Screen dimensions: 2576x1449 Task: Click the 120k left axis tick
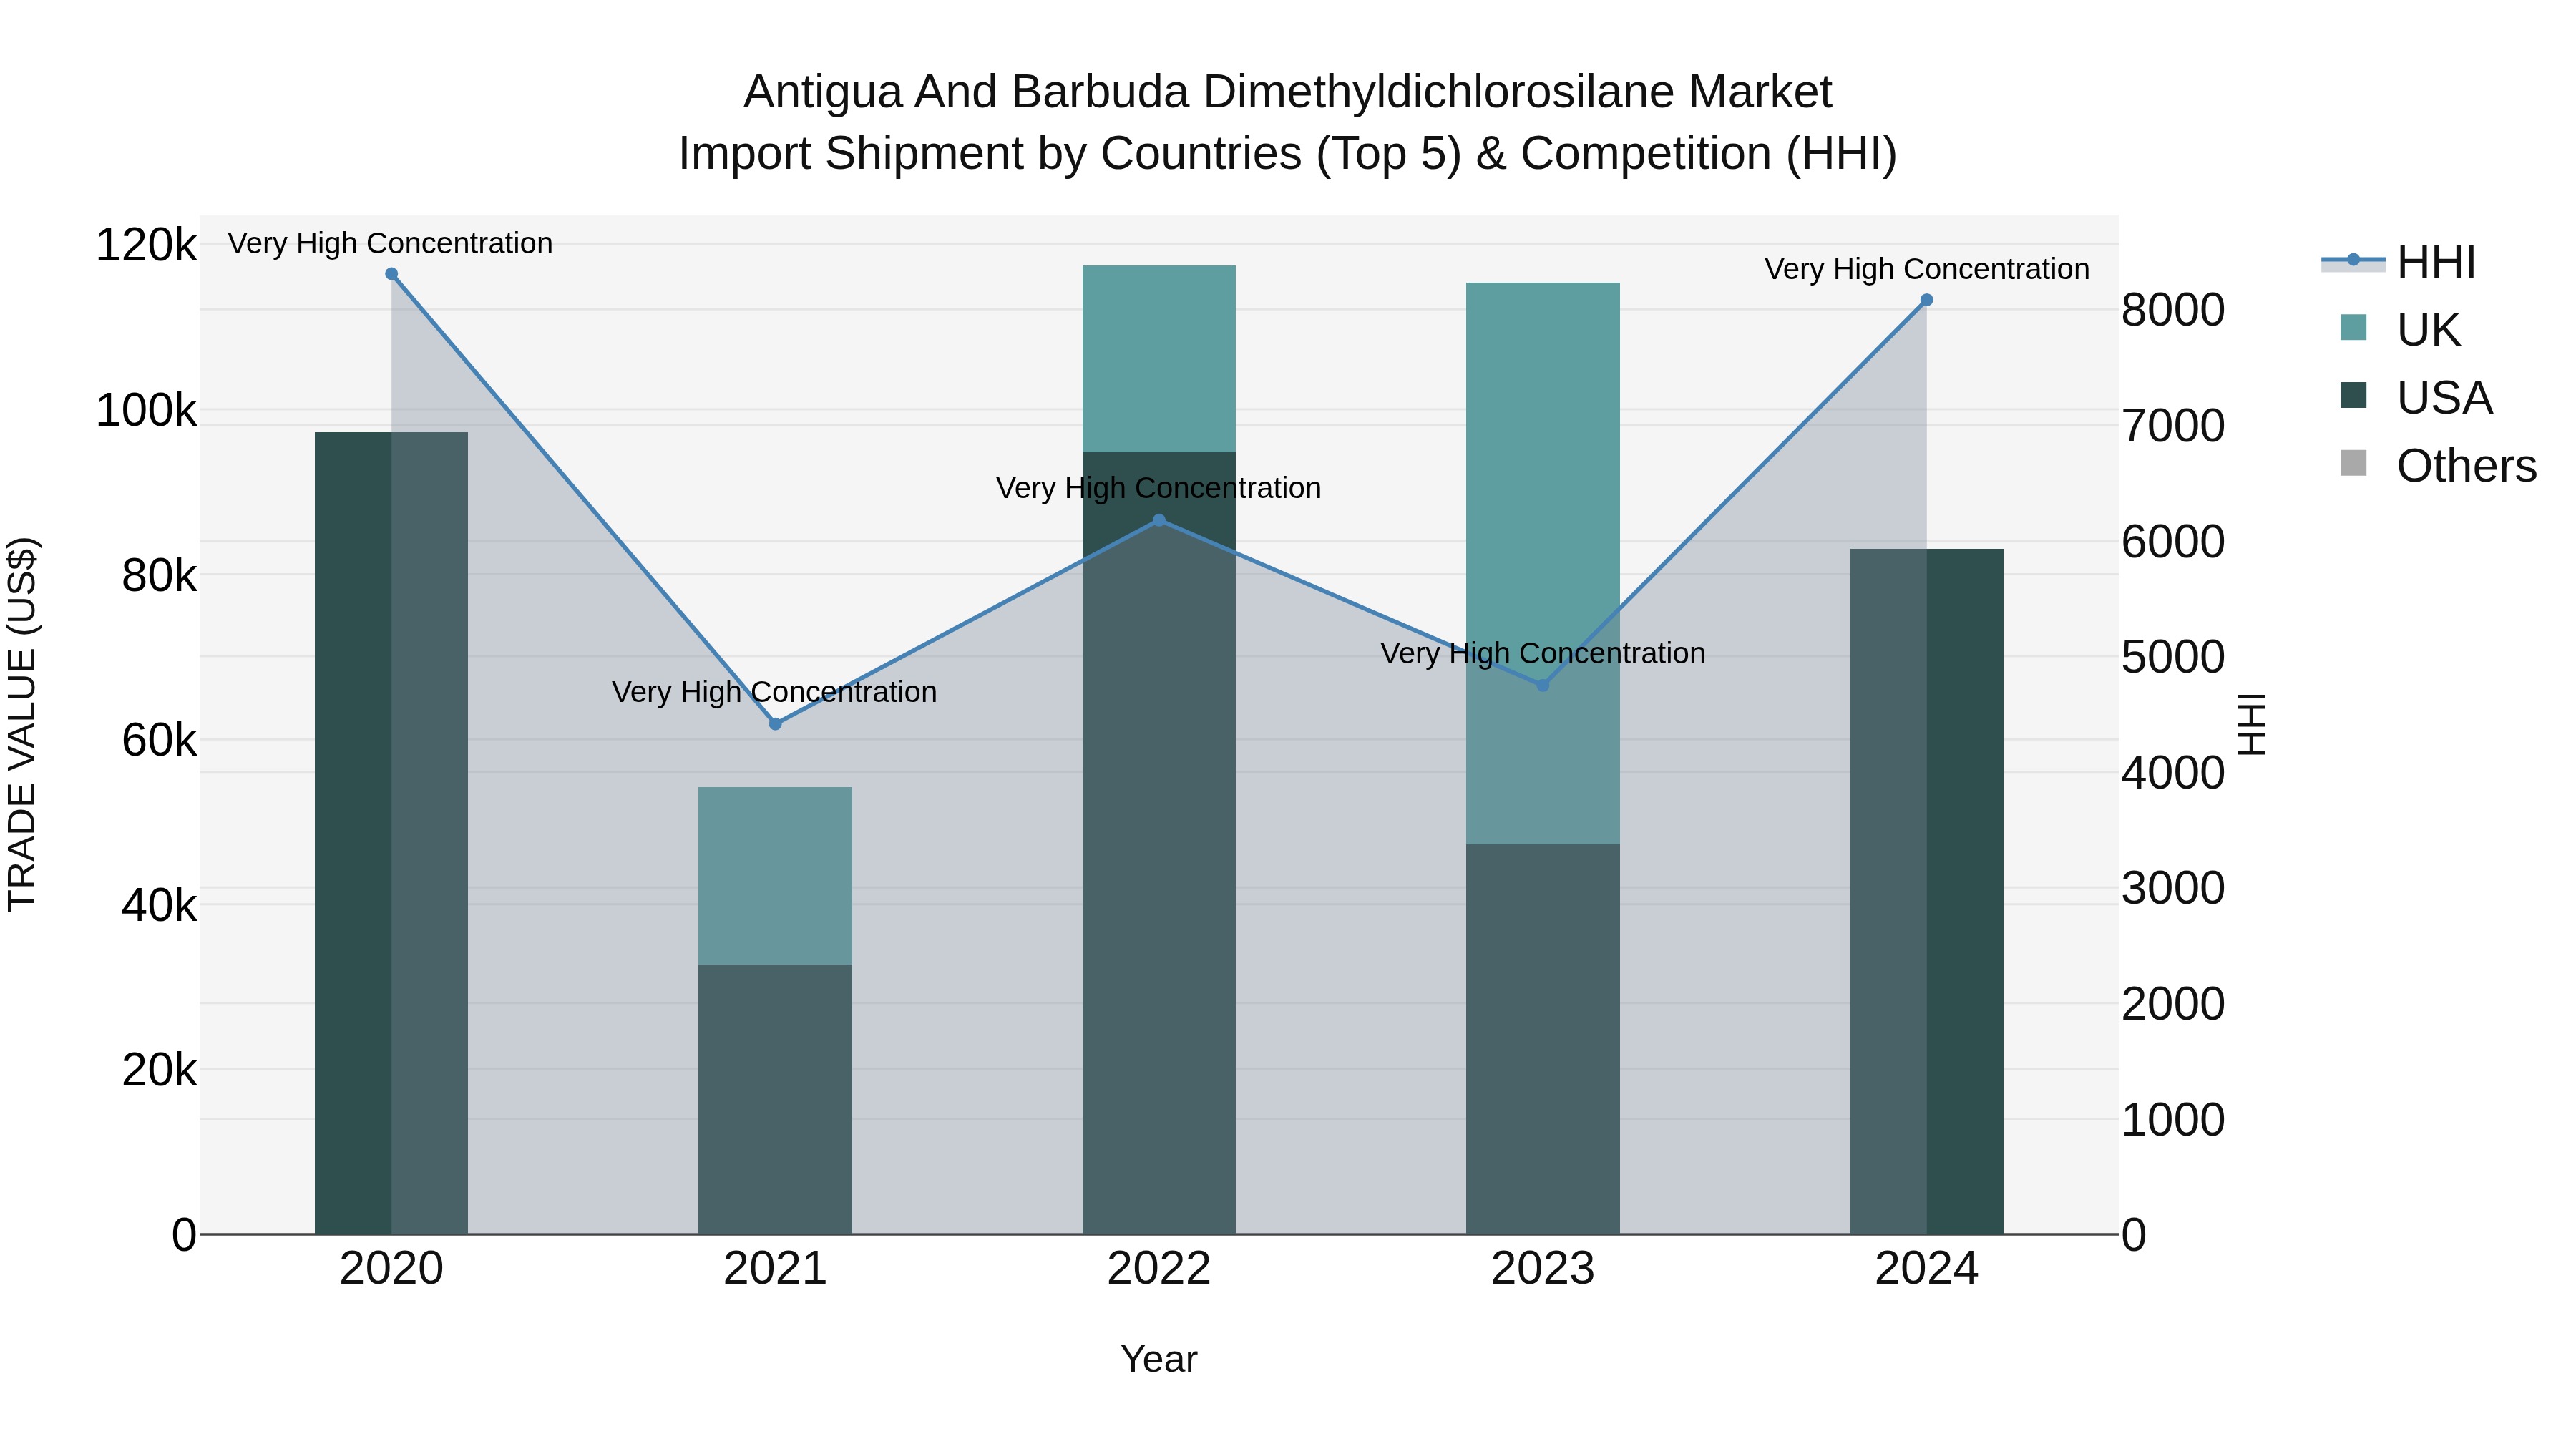(146, 245)
